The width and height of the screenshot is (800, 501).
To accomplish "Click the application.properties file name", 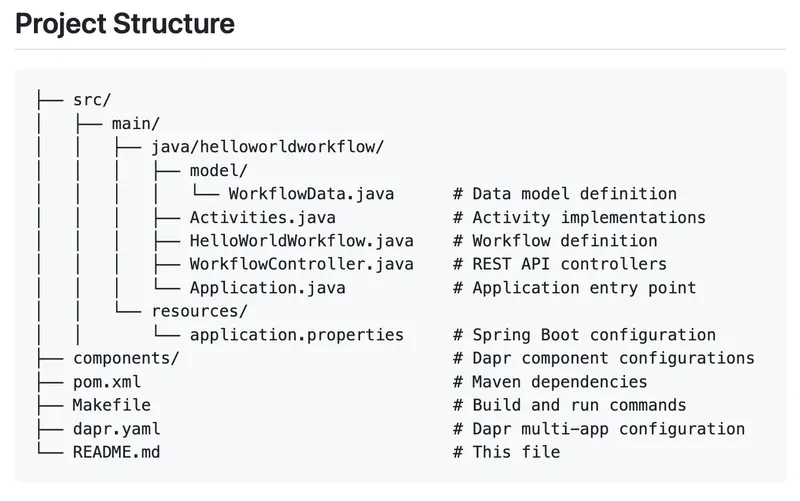I will (296, 335).
